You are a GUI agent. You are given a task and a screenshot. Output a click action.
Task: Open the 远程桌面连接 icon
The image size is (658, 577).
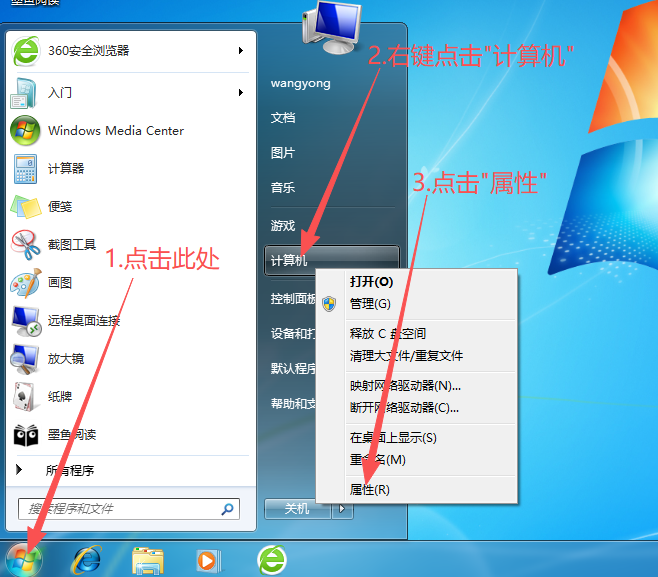26,321
